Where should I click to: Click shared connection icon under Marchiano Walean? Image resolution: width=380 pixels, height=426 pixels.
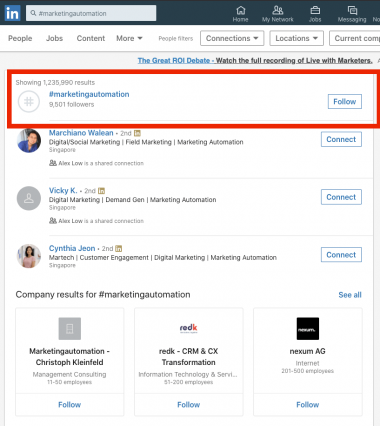pyautogui.click(x=53, y=163)
